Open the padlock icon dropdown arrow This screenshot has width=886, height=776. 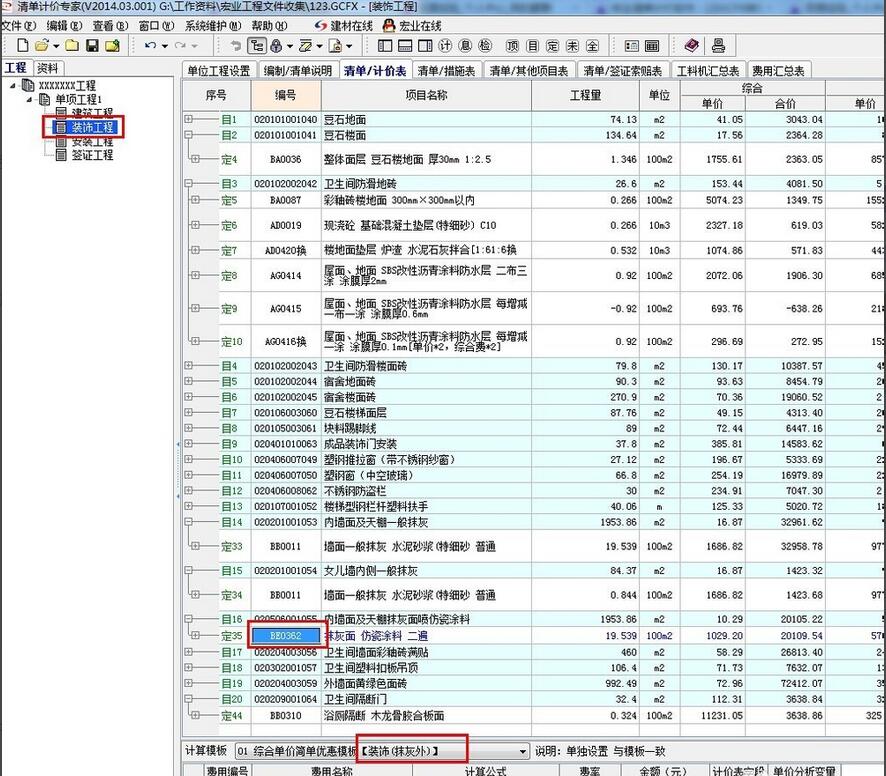tap(290, 46)
